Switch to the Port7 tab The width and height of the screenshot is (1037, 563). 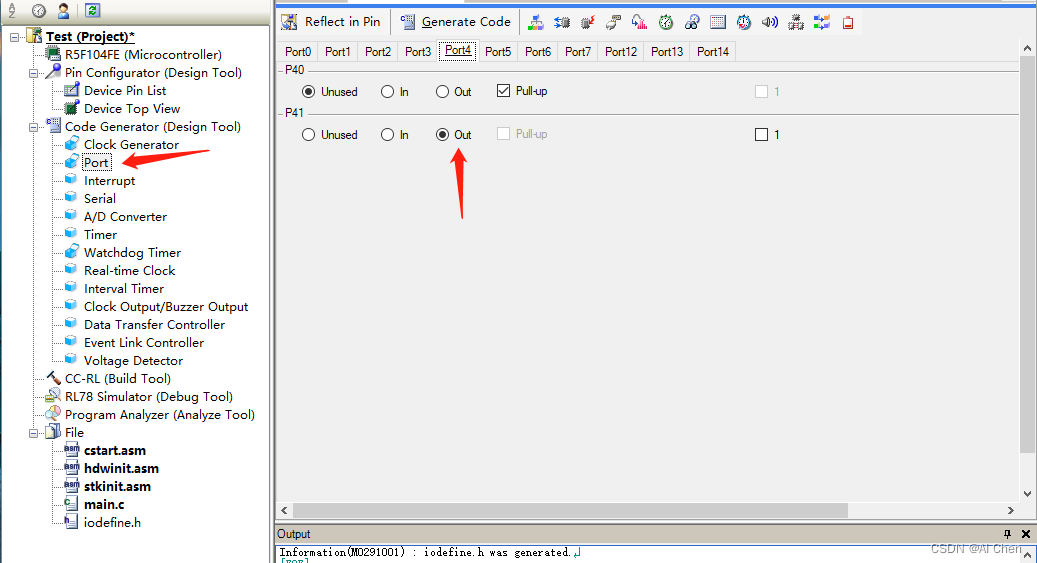pos(578,52)
